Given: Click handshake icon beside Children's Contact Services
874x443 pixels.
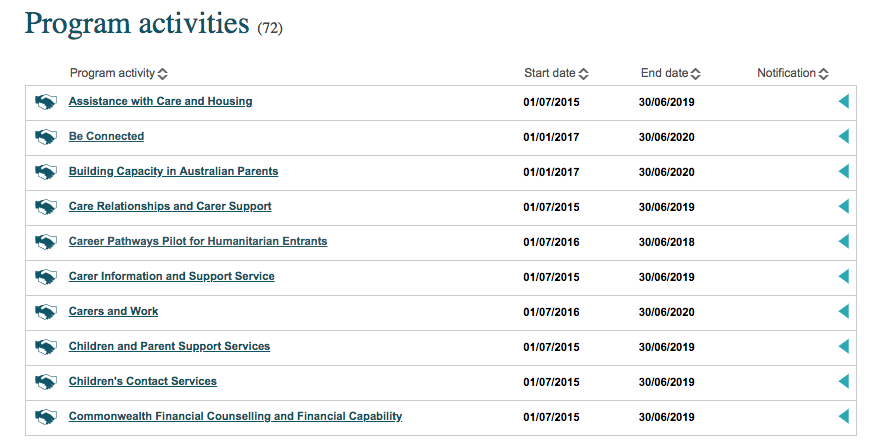Looking at the screenshot, I should tap(46, 382).
